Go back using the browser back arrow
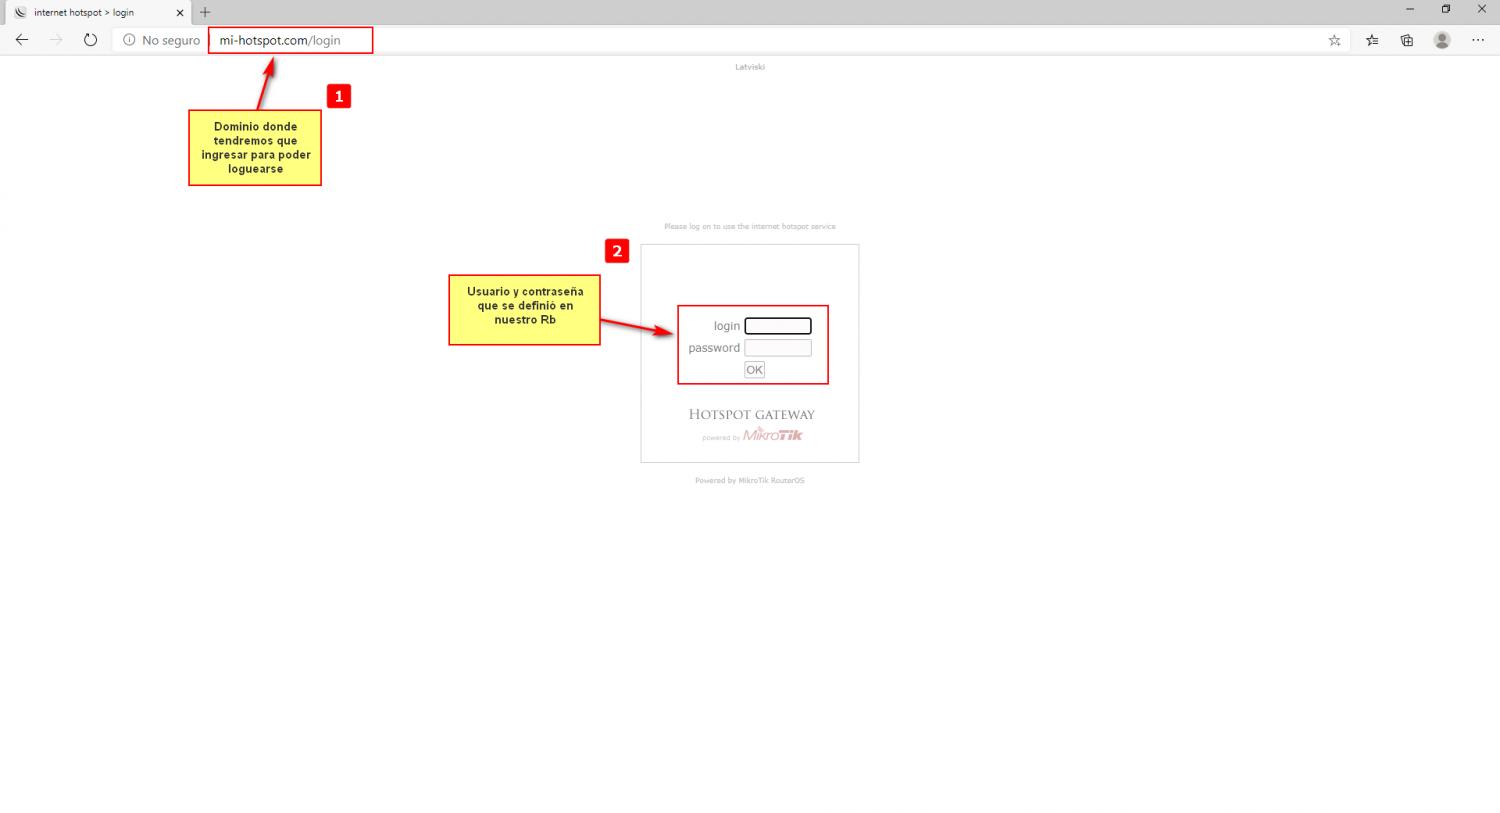Screen dimensions: 1500x813 pos(22,40)
